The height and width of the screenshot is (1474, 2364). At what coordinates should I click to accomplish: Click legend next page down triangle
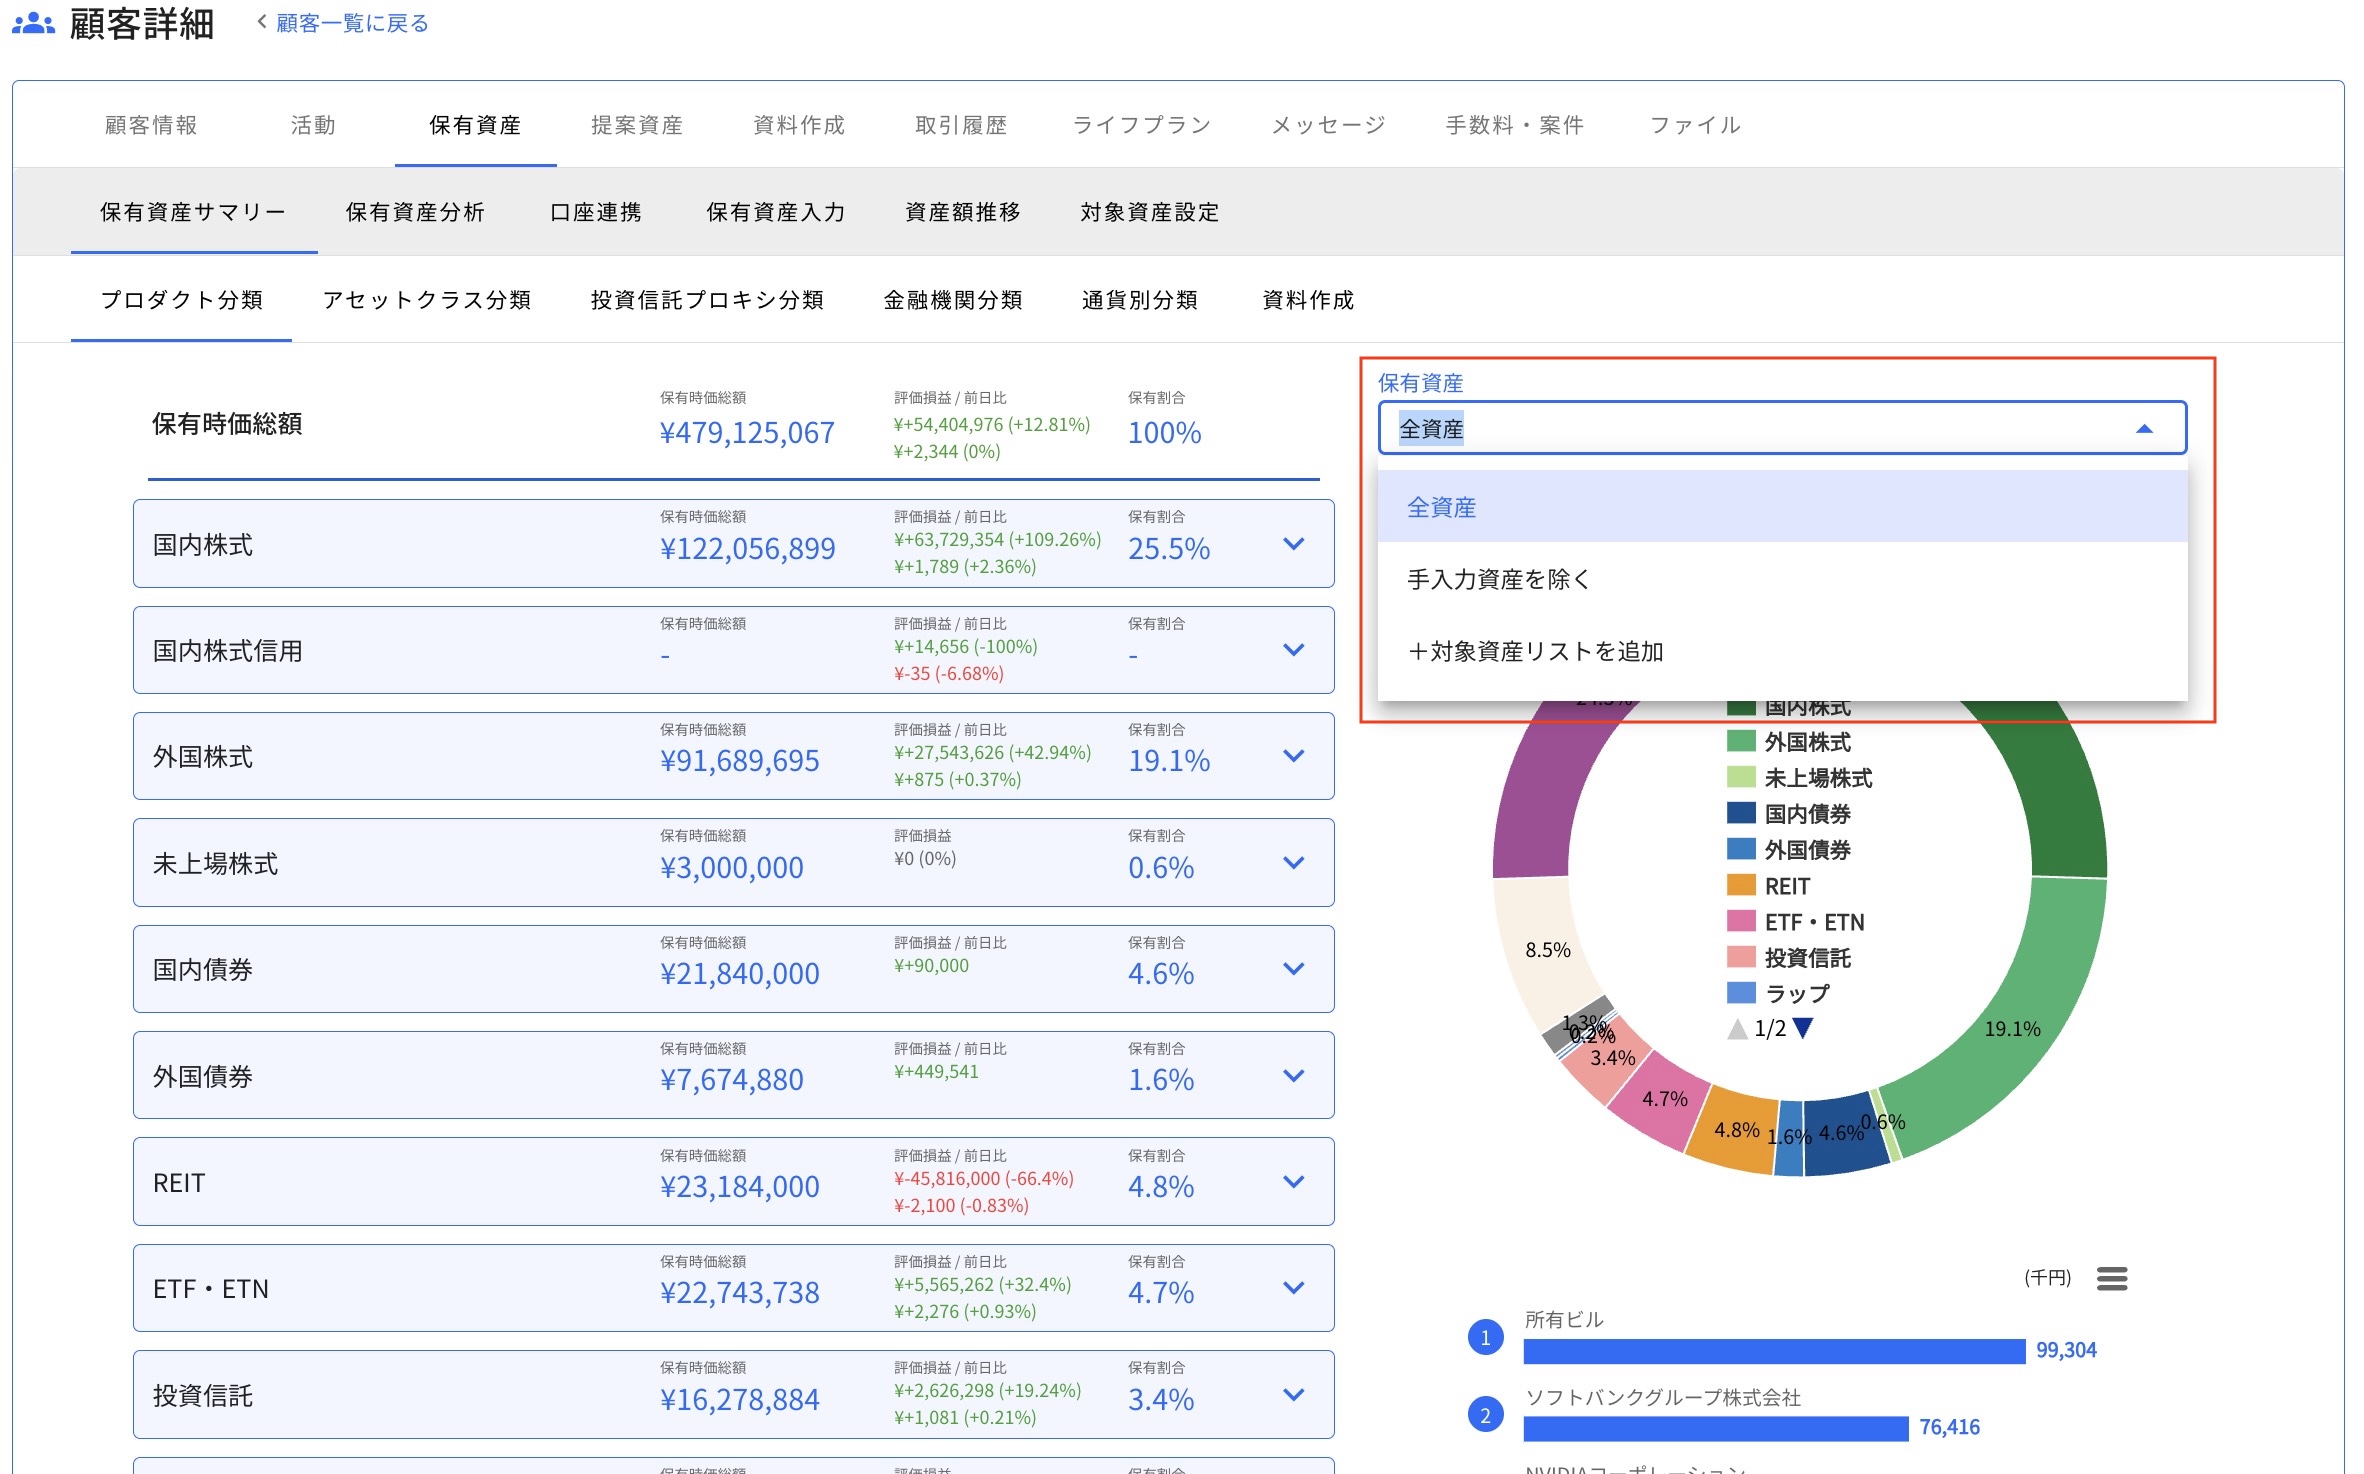click(1802, 1028)
